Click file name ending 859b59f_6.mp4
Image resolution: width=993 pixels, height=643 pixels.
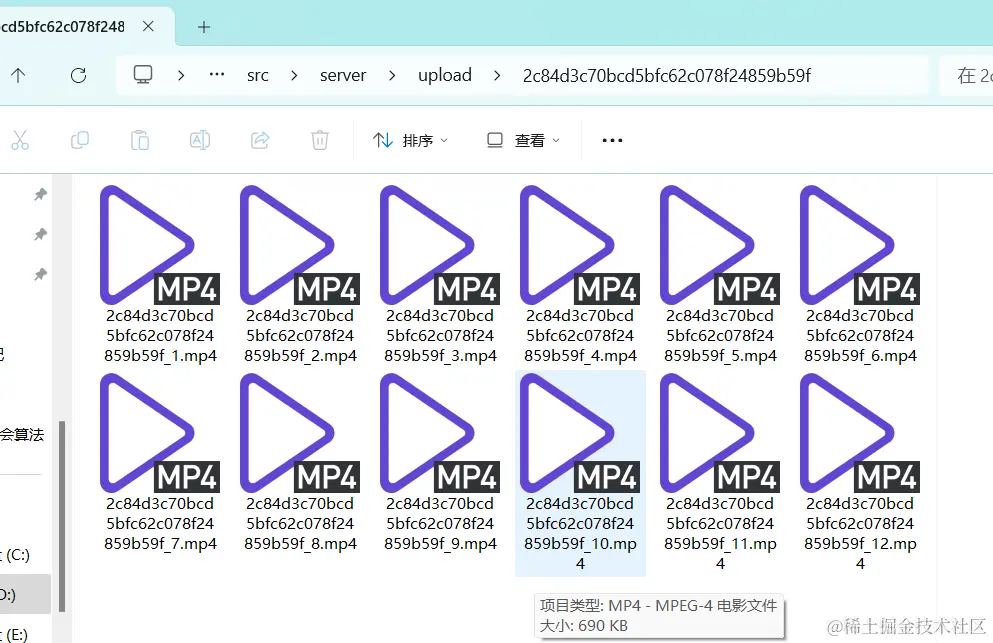coord(860,336)
